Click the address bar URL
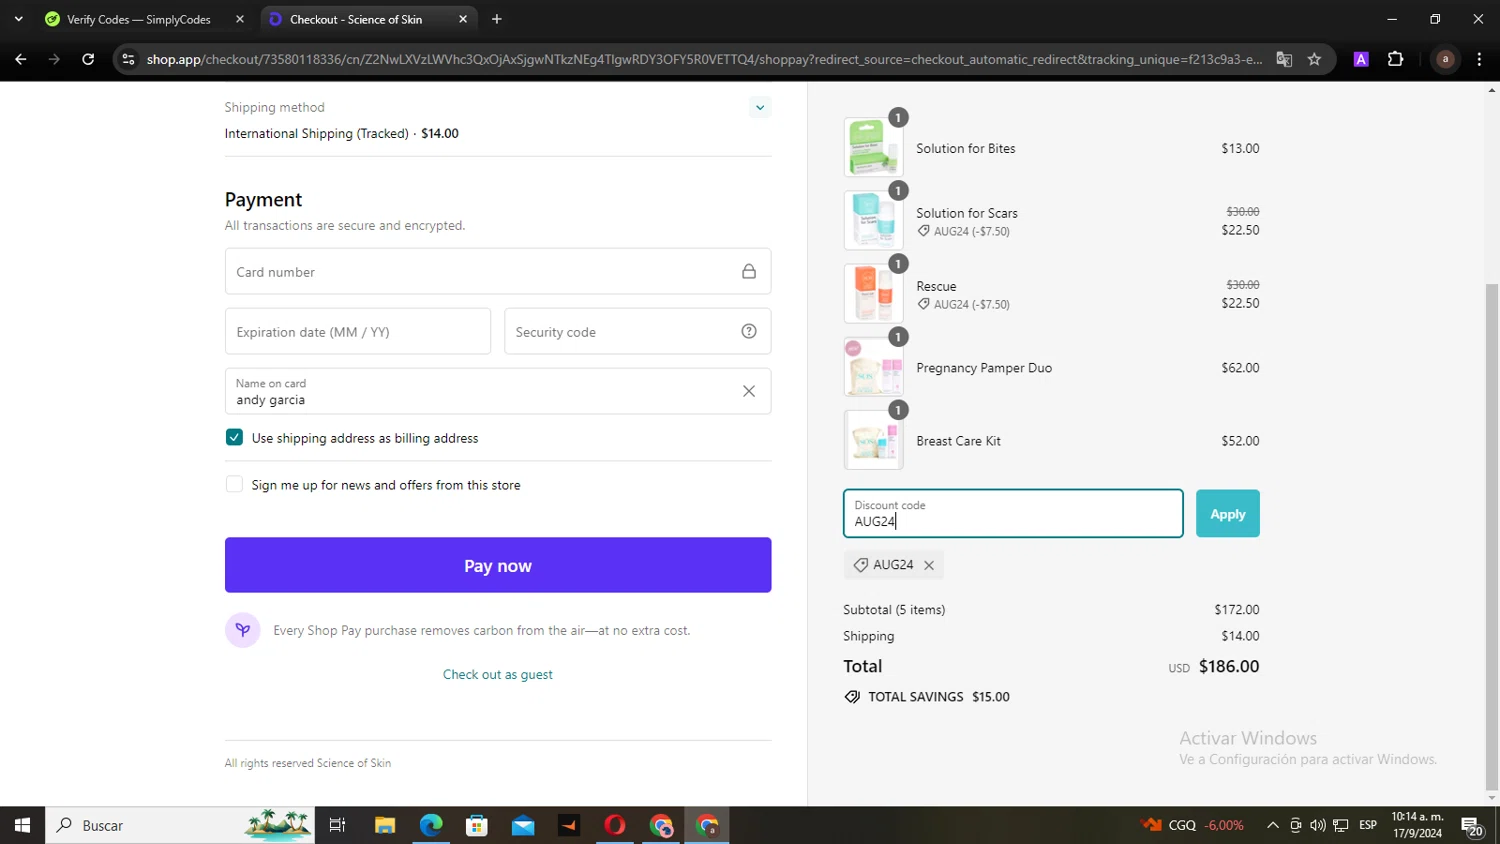The width and height of the screenshot is (1500, 844). [x=704, y=59]
